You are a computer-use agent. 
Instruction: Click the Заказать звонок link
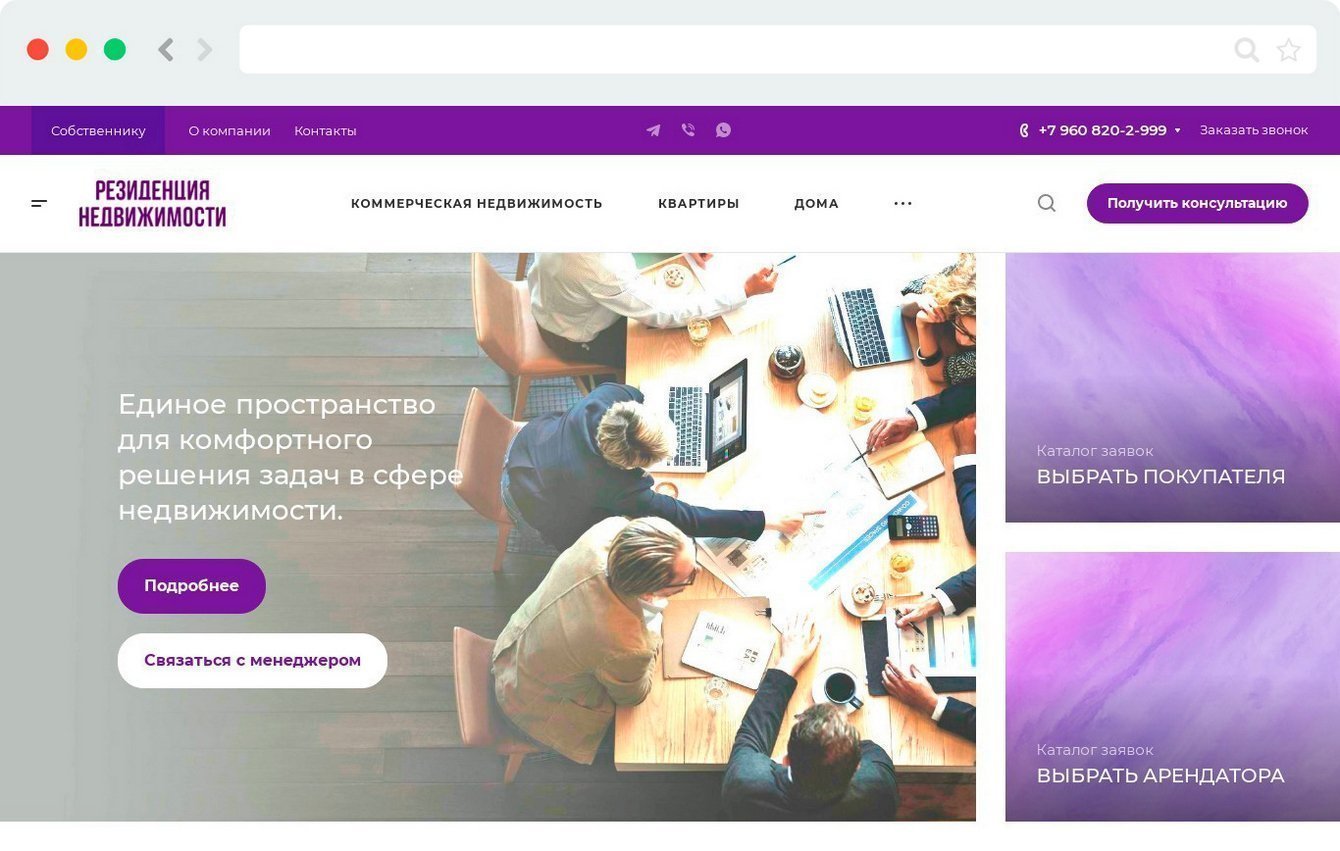coord(1253,130)
